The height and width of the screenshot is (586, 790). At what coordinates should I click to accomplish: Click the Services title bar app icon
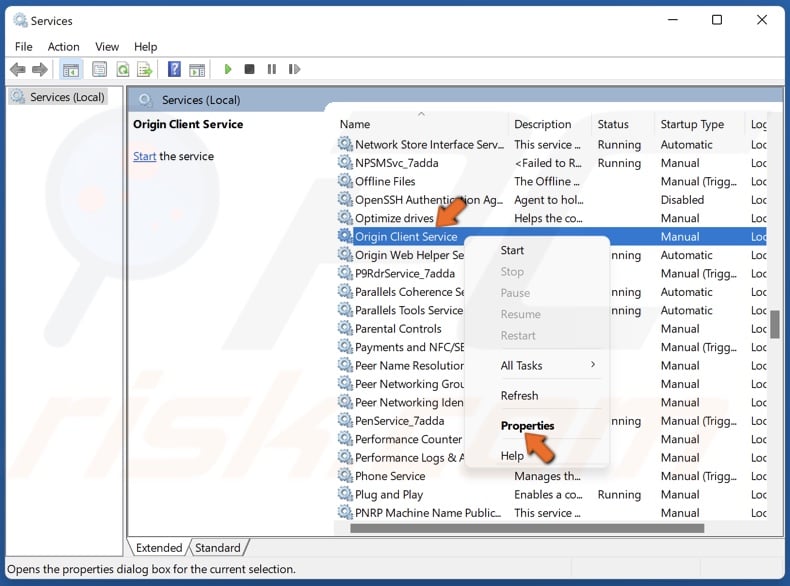pos(20,21)
